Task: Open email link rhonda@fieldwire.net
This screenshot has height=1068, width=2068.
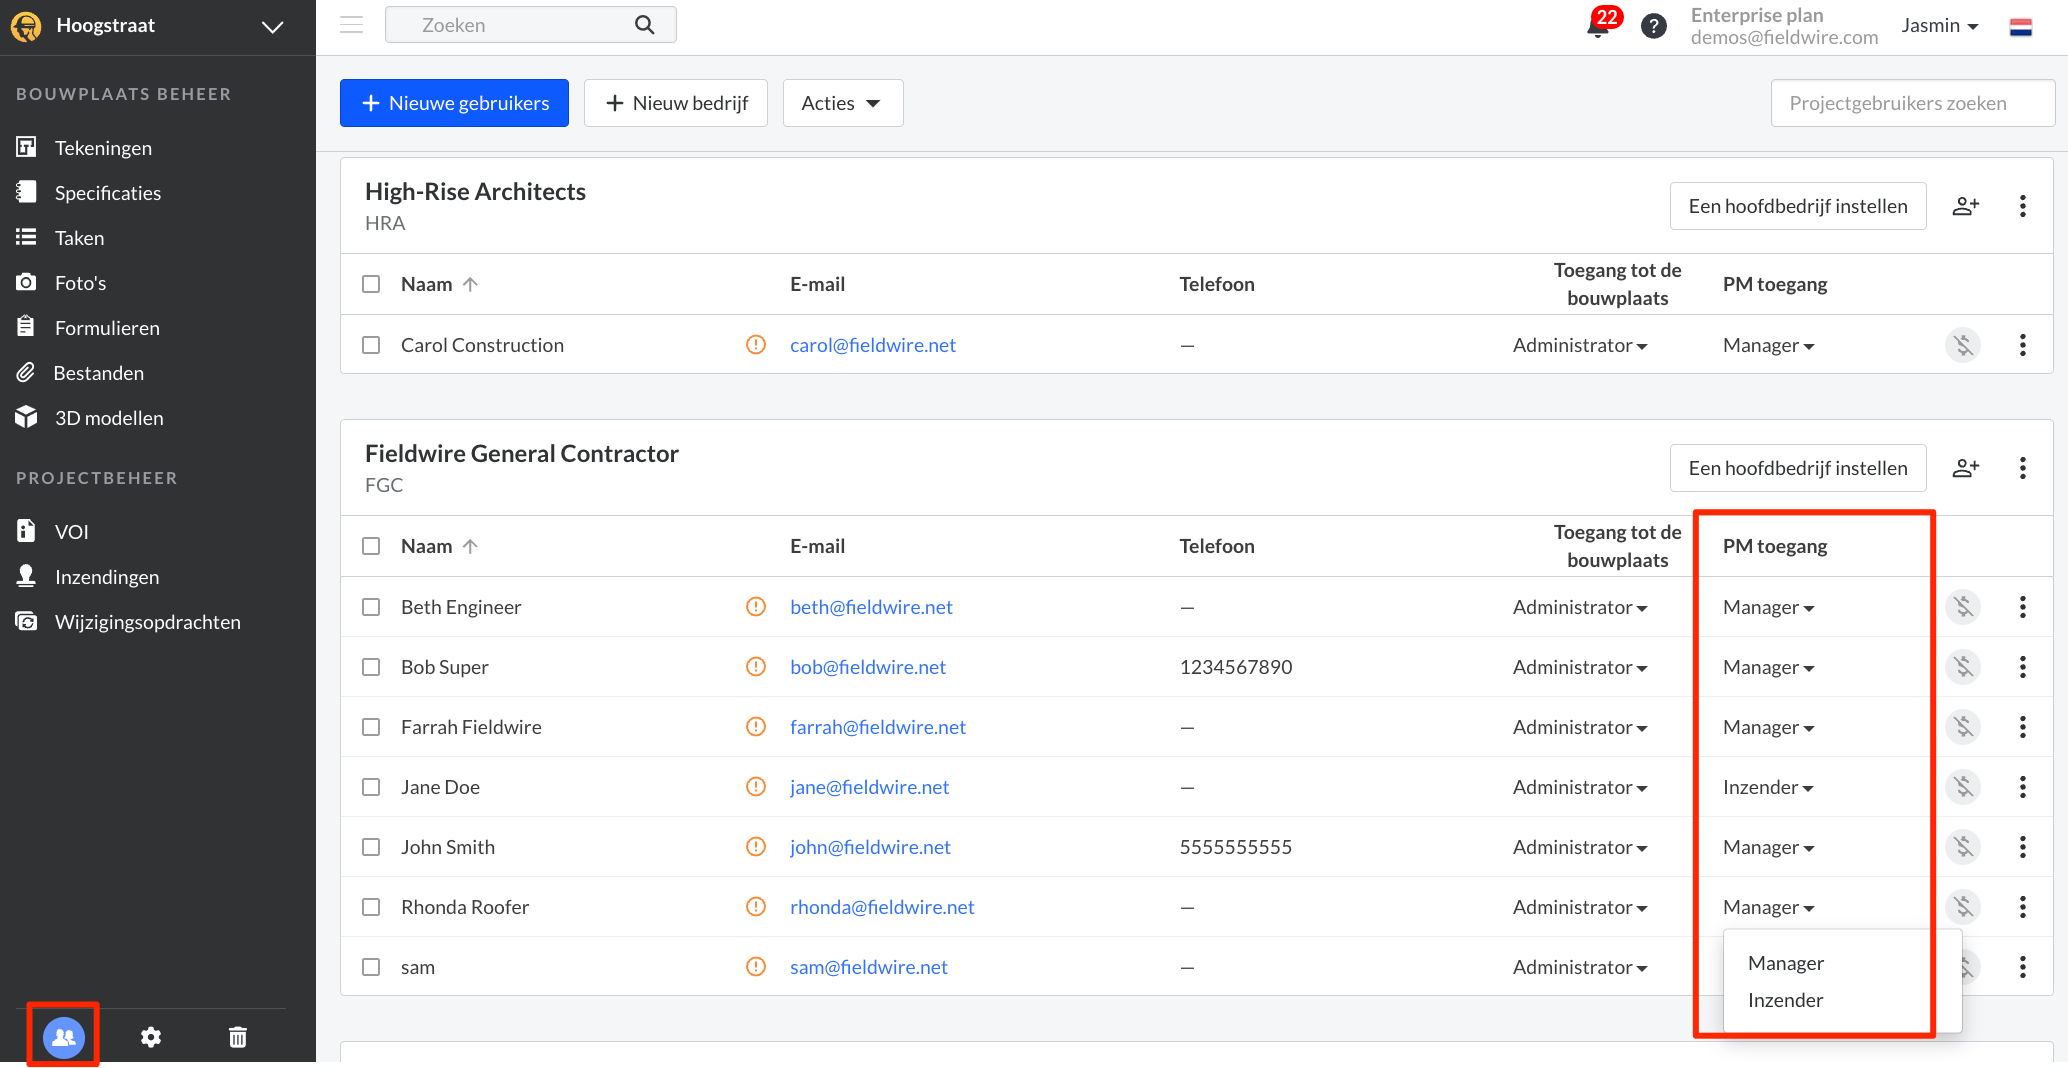Action: (882, 907)
